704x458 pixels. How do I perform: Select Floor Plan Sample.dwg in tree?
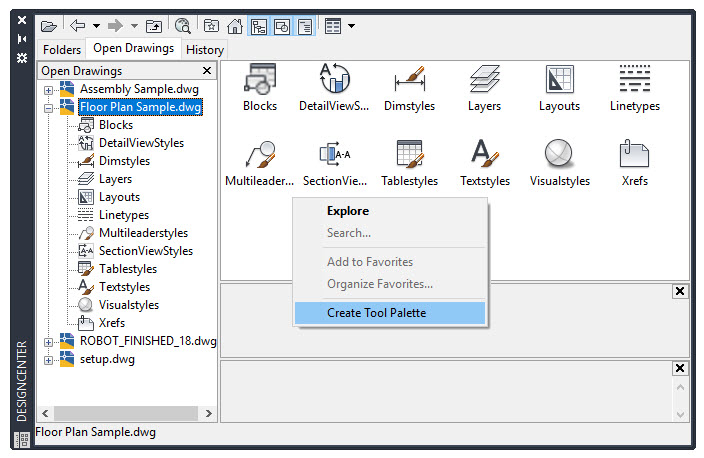point(141,107)
